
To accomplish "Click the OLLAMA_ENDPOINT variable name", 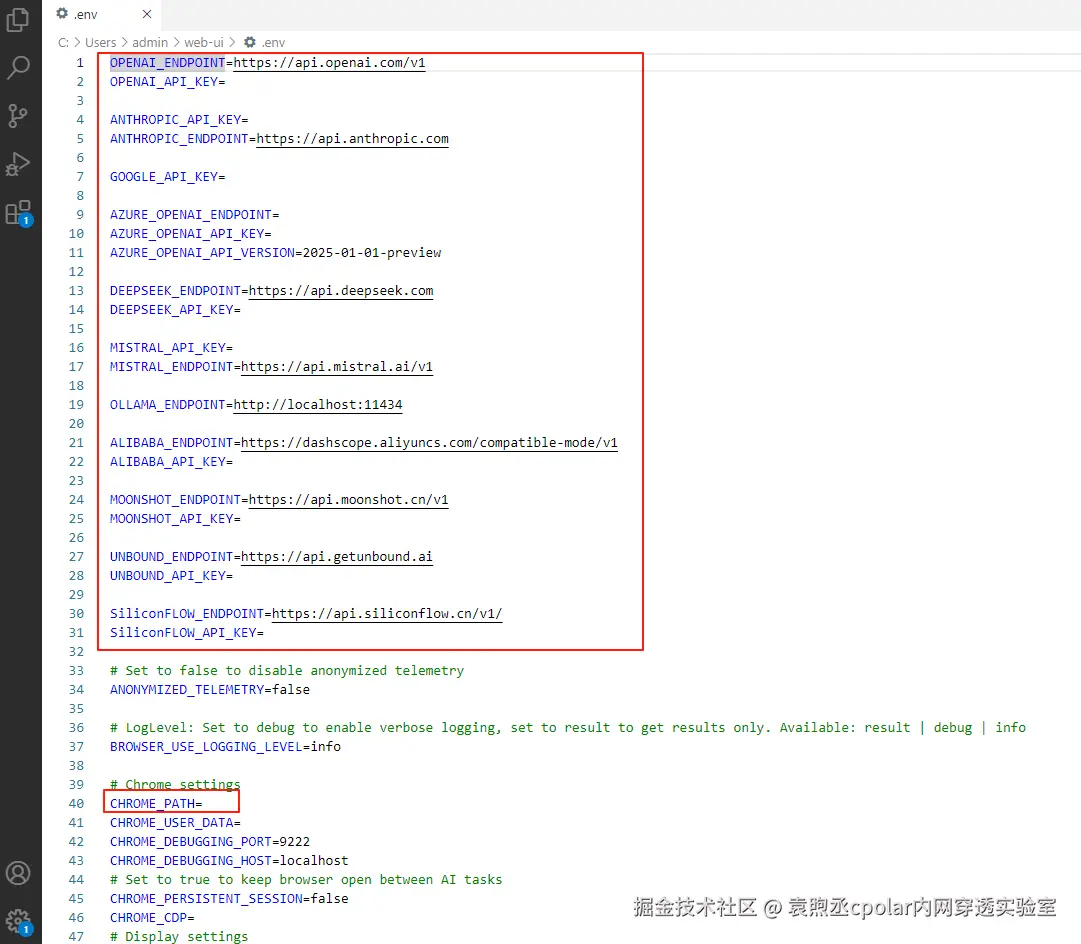I will pyautogui.click(x=168, y=404).
